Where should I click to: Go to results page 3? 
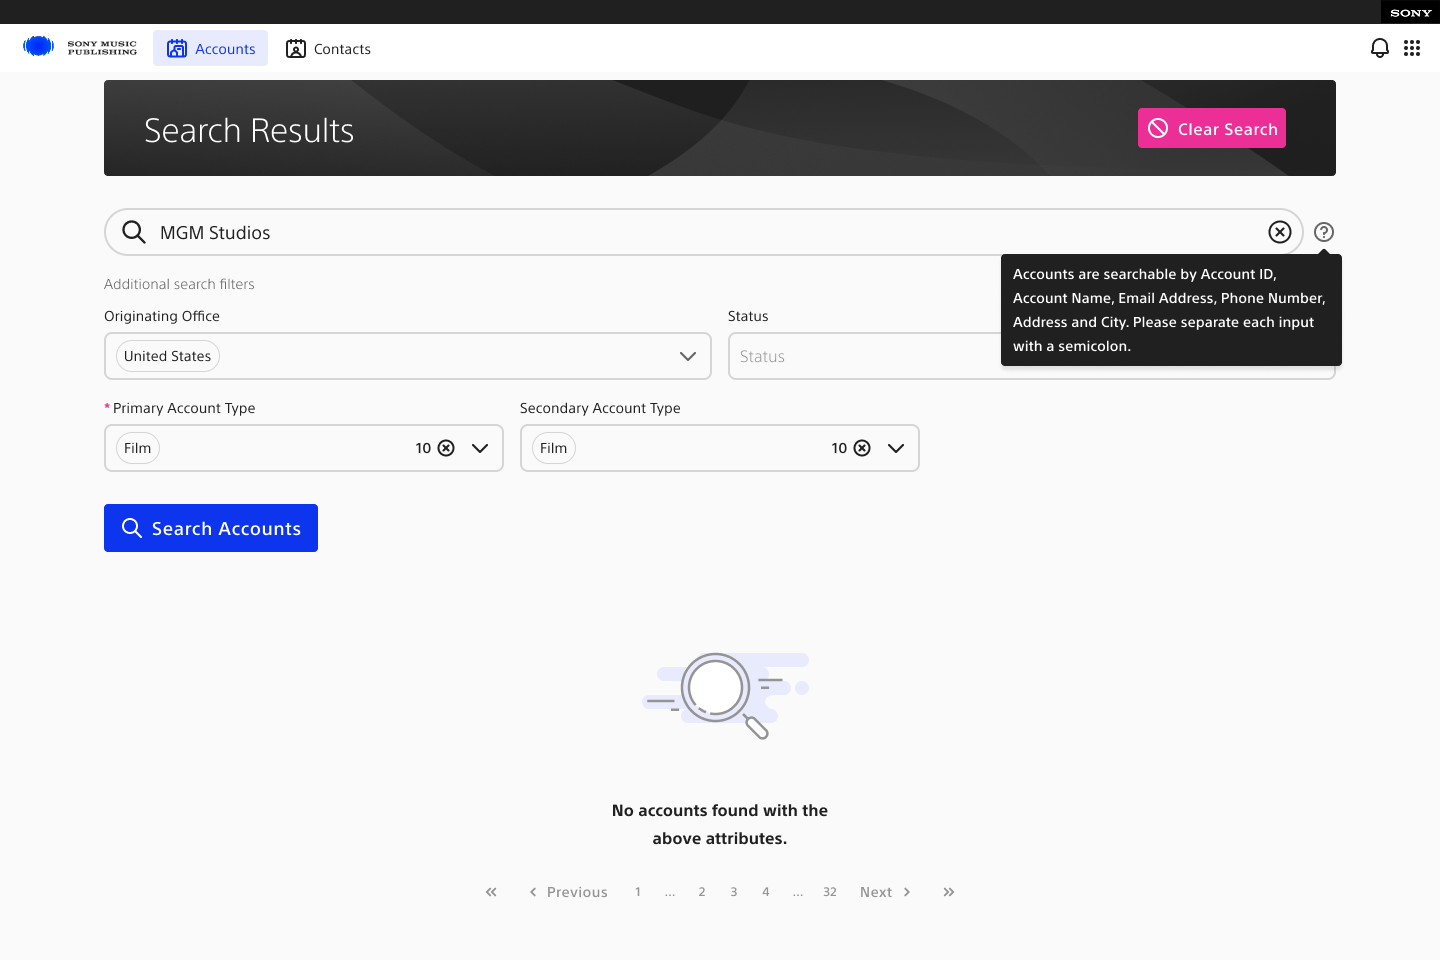(734, 892)
